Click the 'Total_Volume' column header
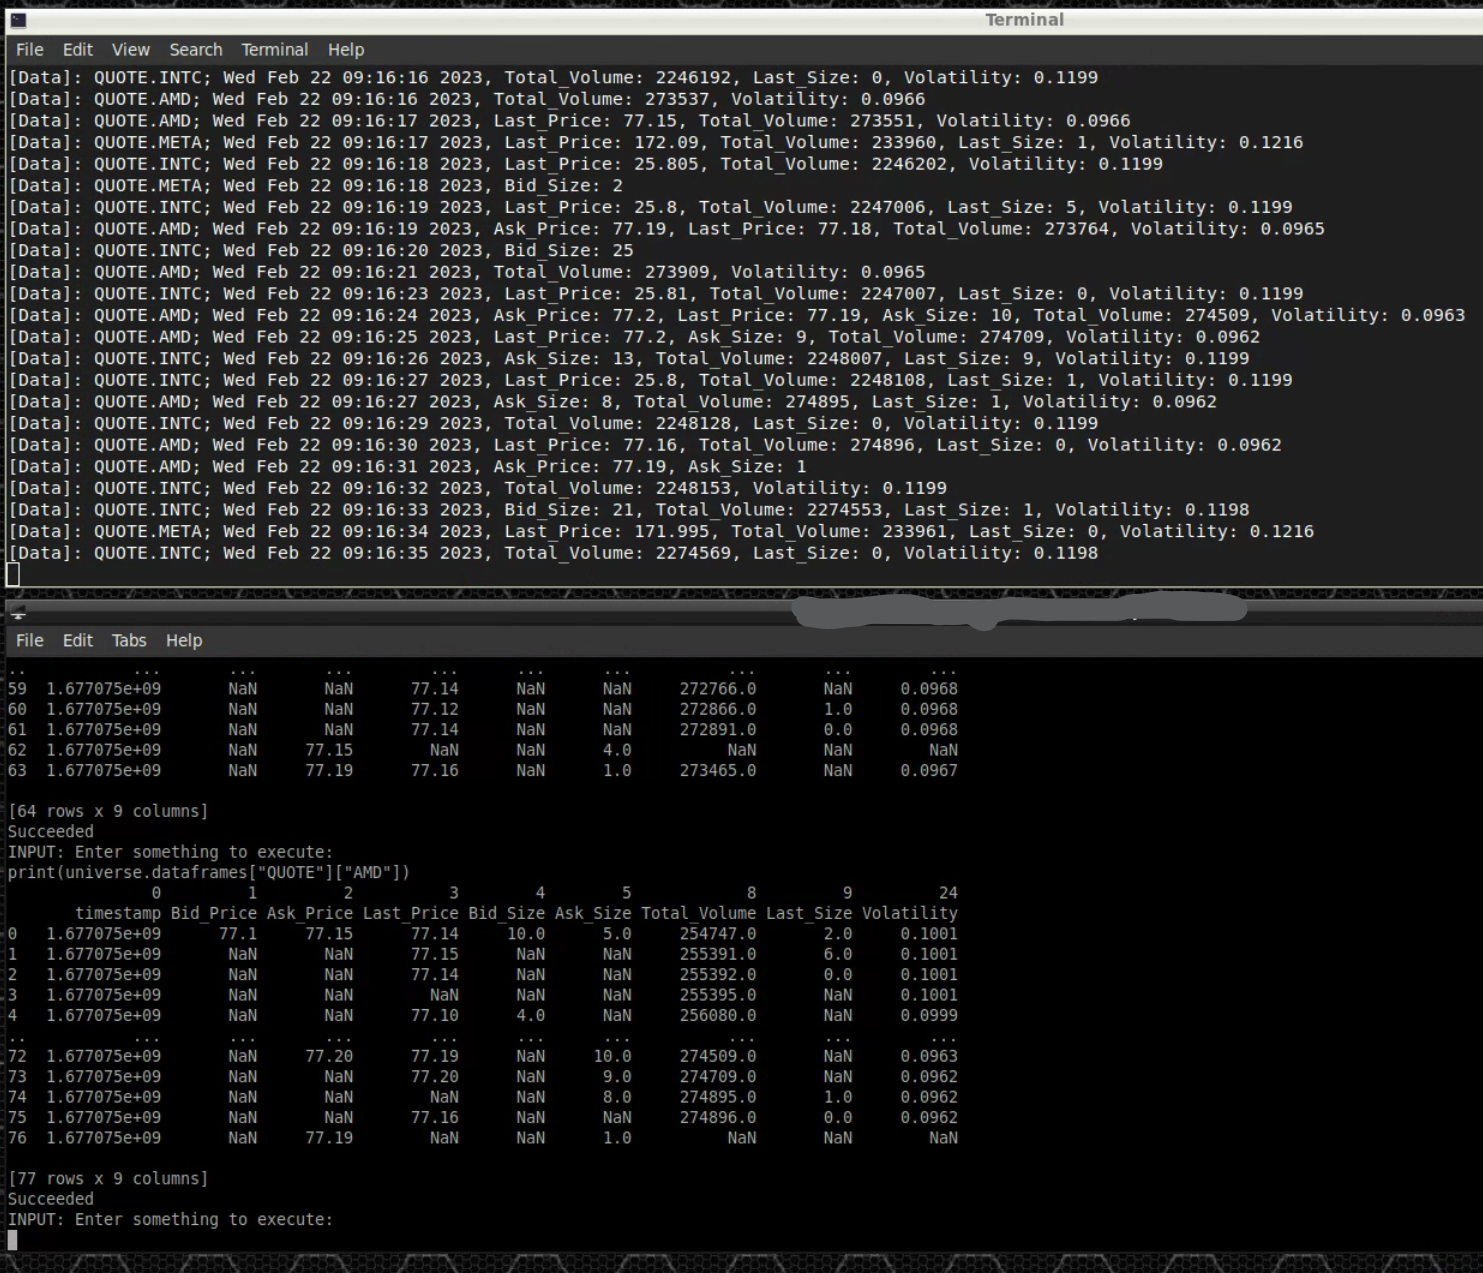The width and height of the screenshot is (1483, 1273). point(699,914)
